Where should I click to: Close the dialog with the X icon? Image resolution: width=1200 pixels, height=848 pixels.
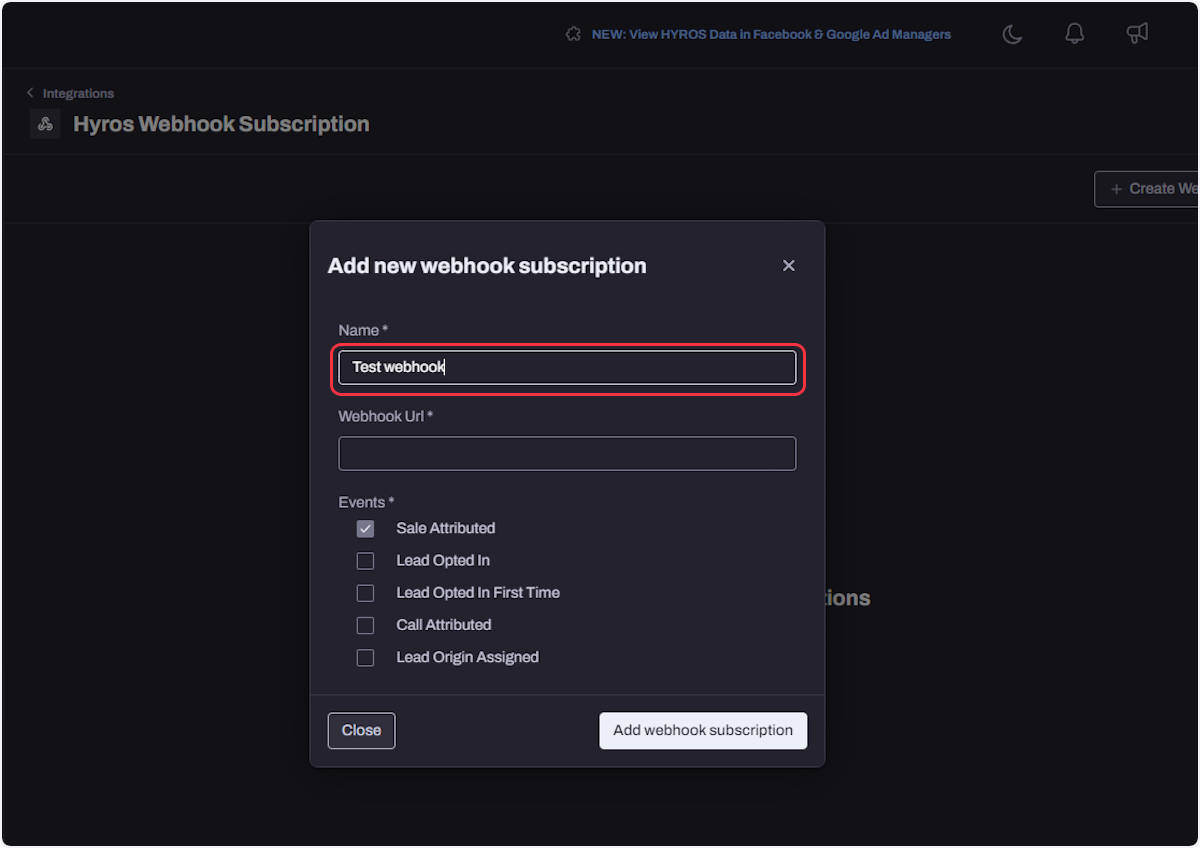click(789, 265)
